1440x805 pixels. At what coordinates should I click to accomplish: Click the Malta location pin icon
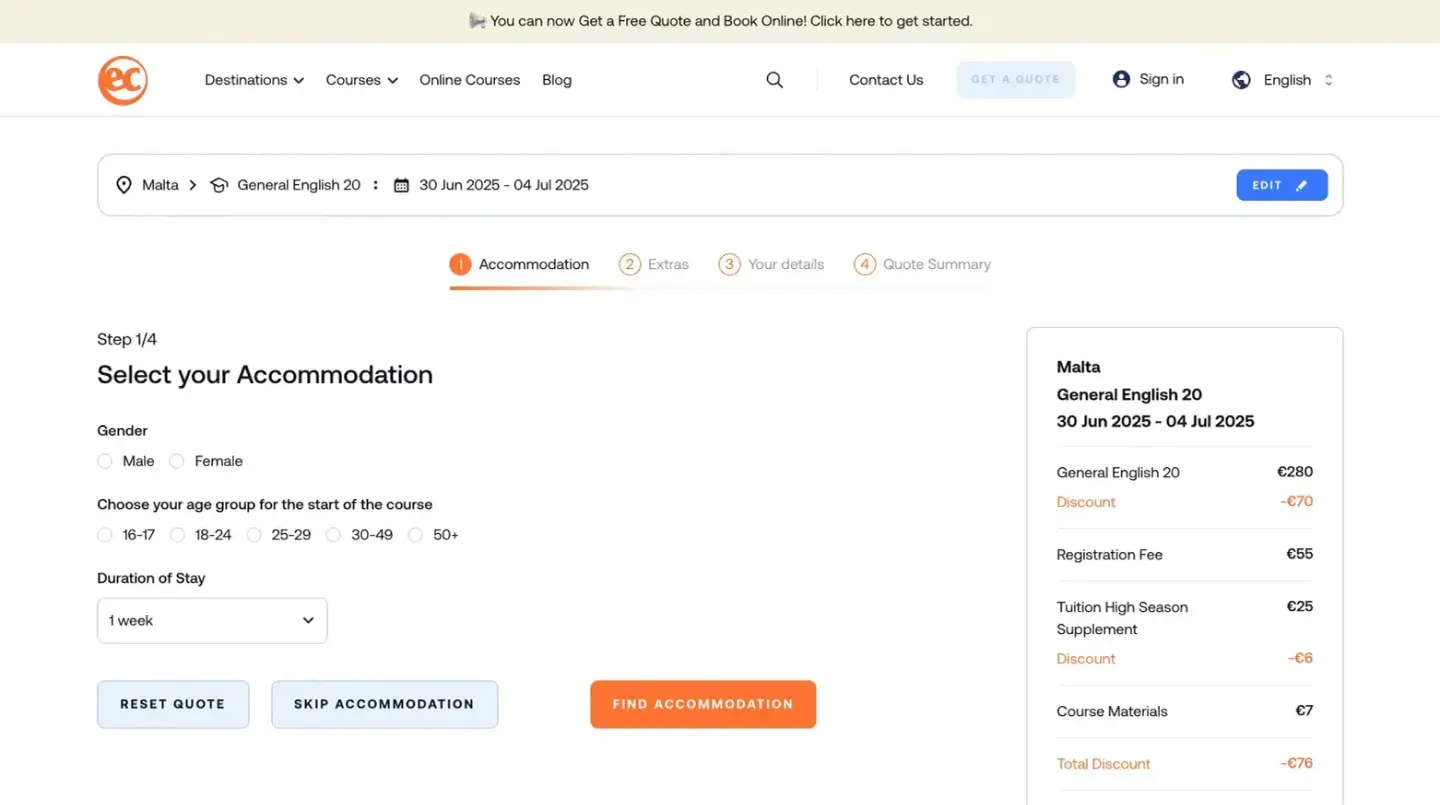[124, 185]
